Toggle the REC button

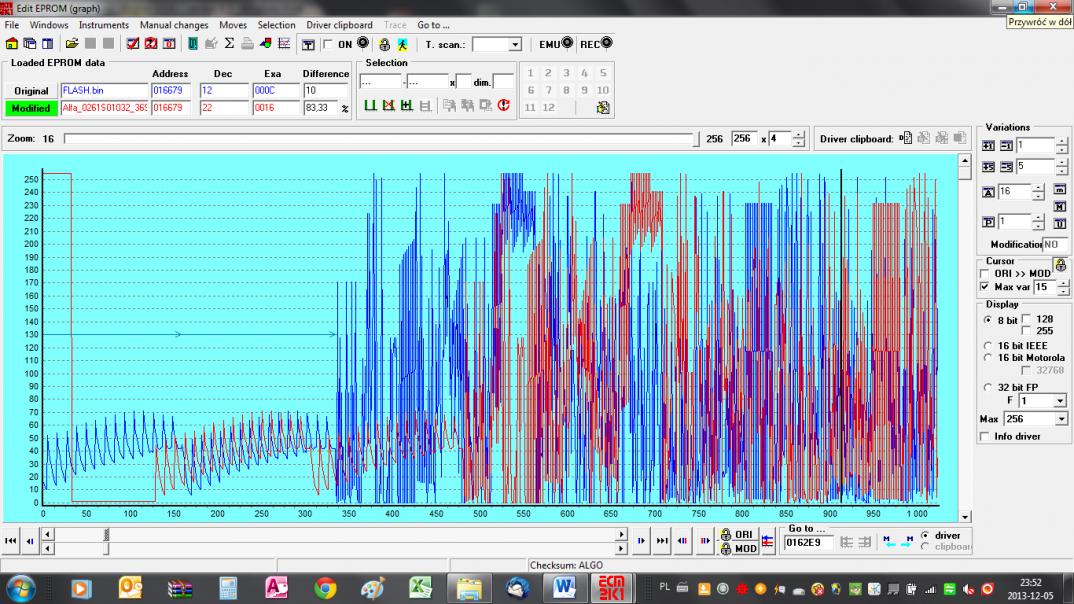coord(596,44)
